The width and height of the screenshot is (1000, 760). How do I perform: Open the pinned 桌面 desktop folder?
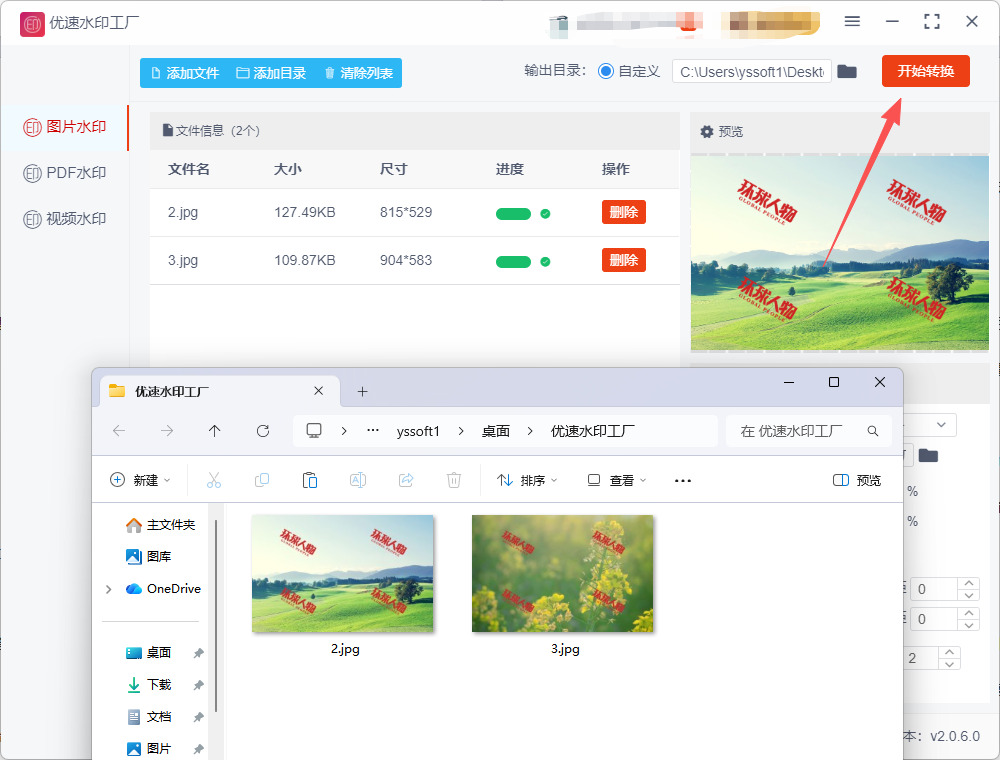149,652
